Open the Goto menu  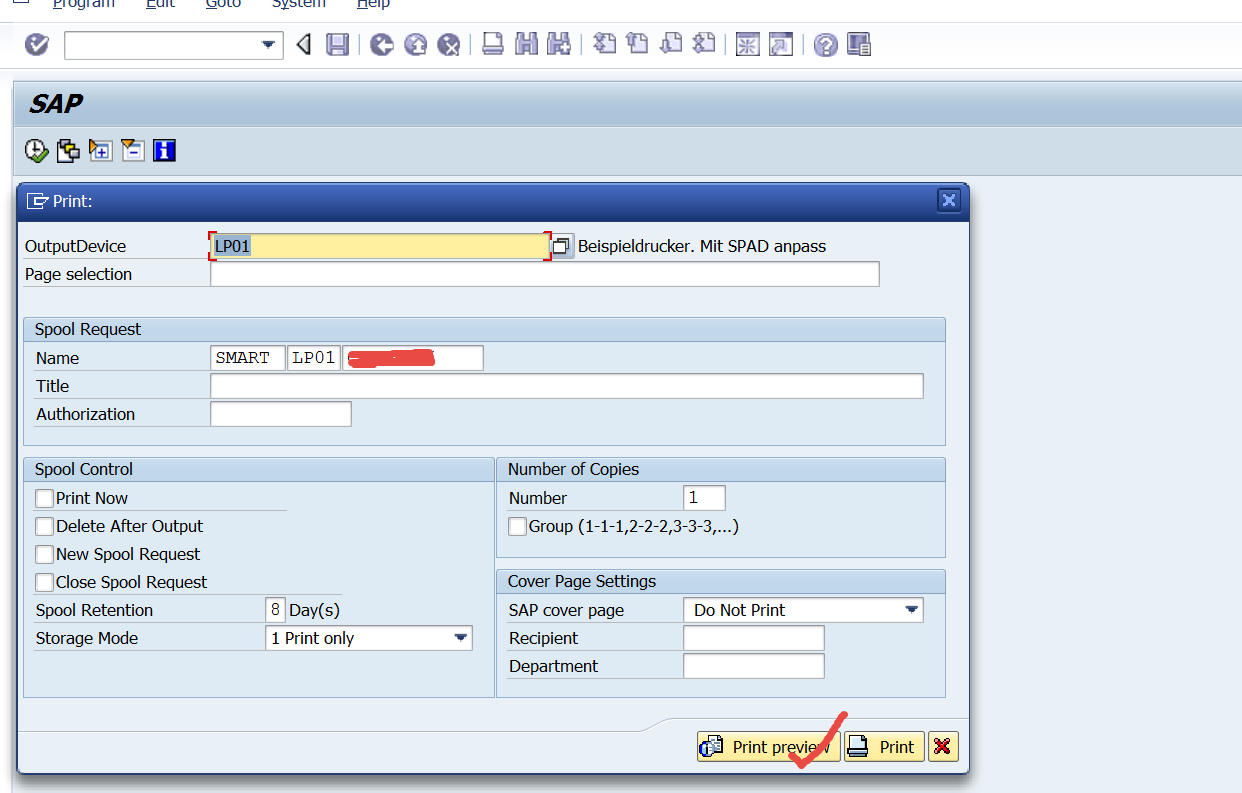[223, 5]
